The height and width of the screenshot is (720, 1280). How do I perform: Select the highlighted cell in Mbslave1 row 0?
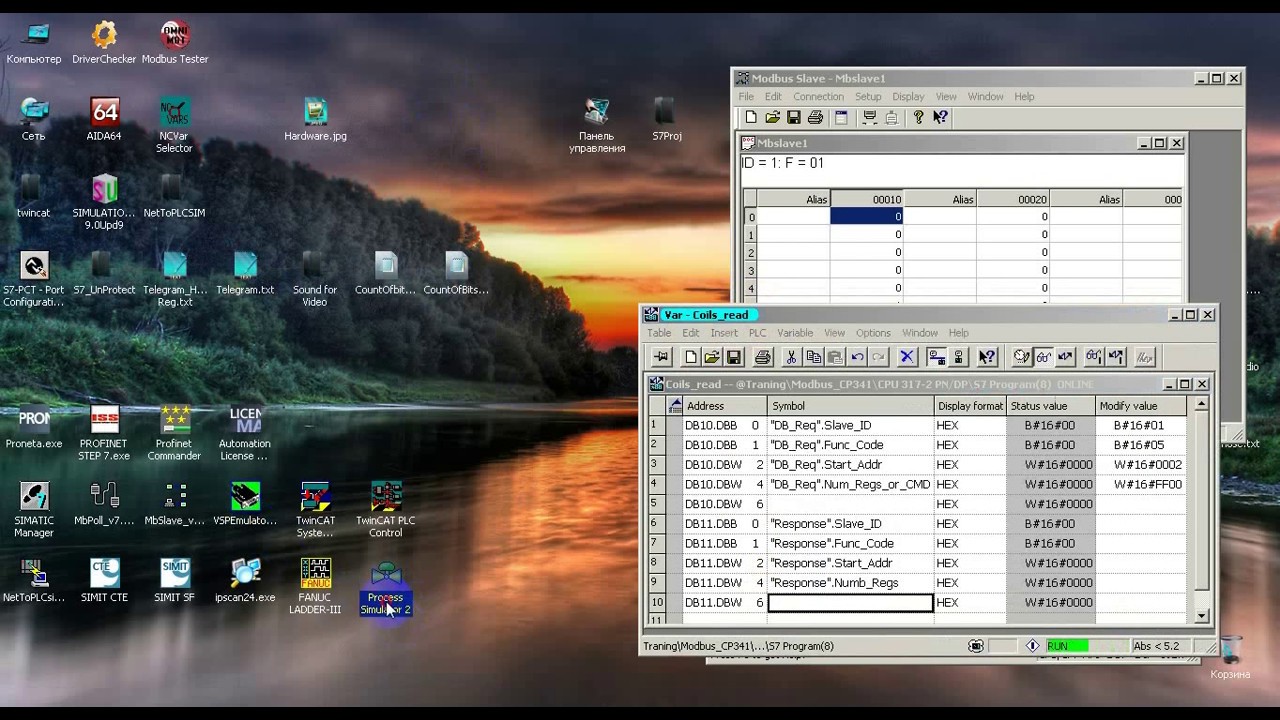[x=867, y=217]
